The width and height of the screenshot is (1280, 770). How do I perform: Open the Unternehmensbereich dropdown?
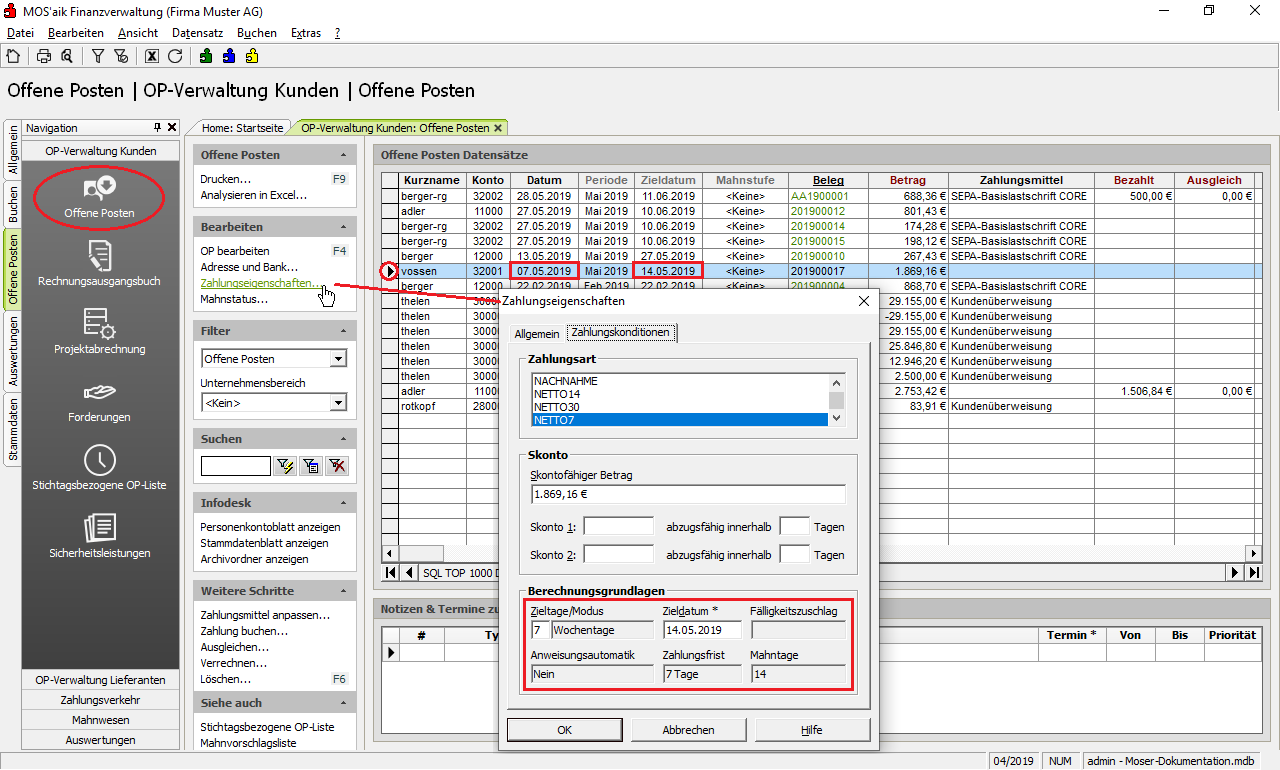338,403
